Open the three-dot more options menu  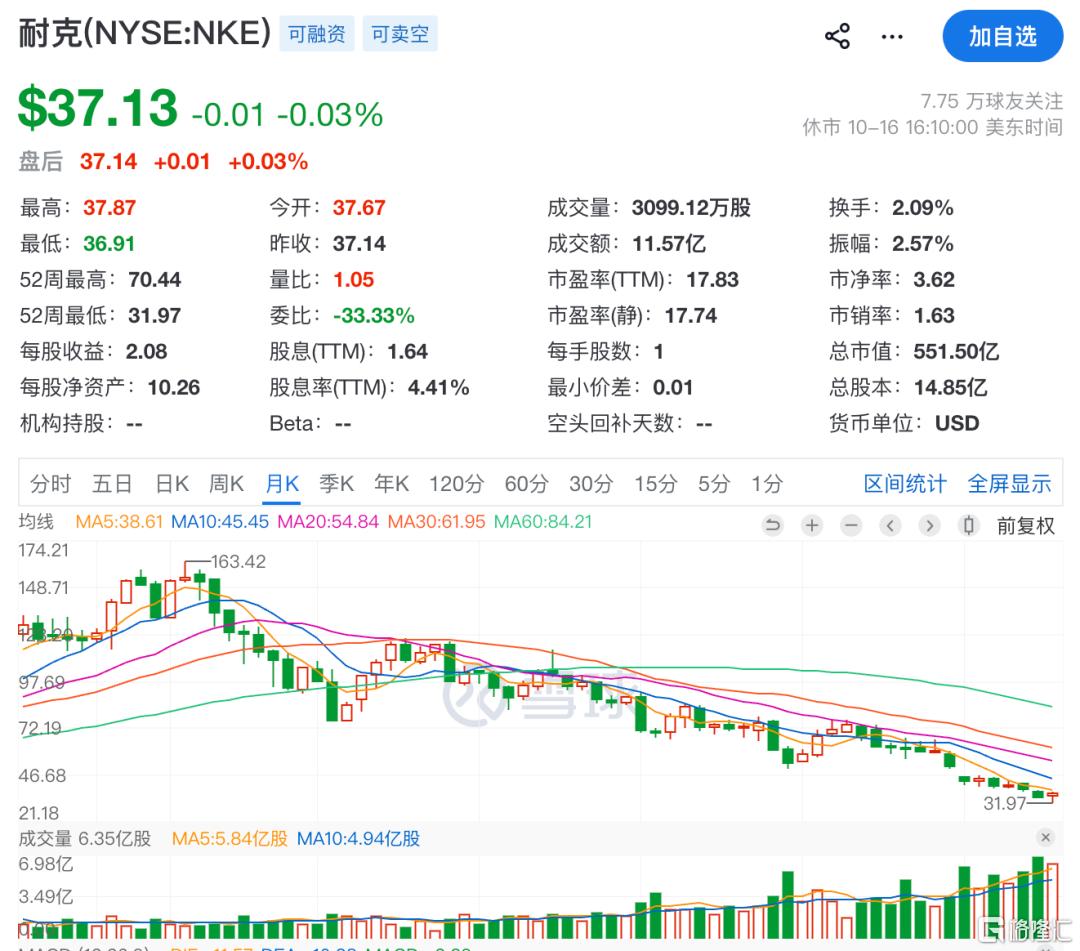(892, 36)
